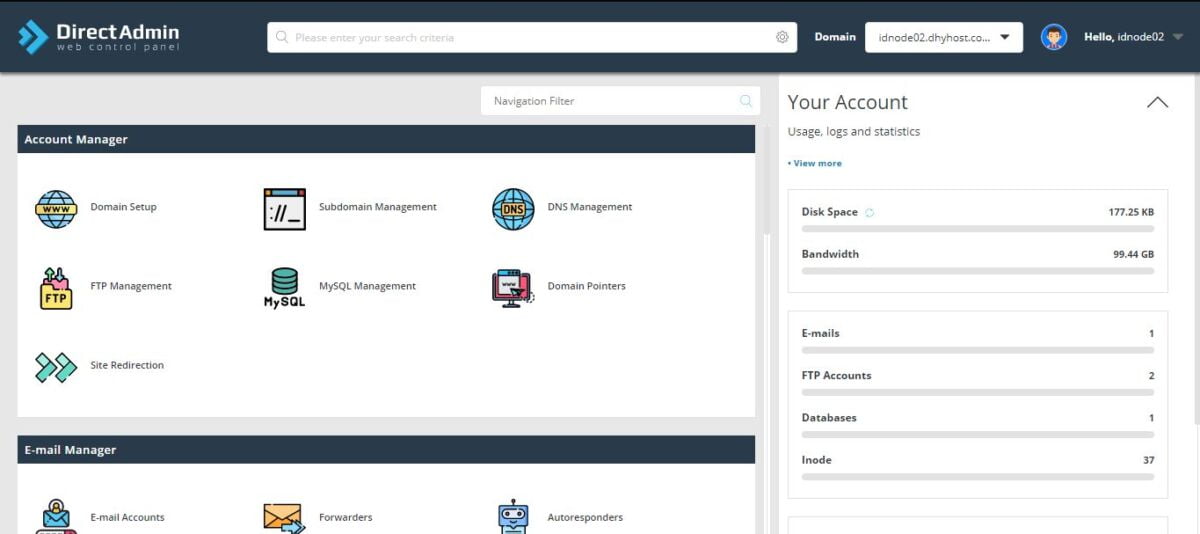
Task: Click the Domain Setup label
Action: [x=123, y=207]
